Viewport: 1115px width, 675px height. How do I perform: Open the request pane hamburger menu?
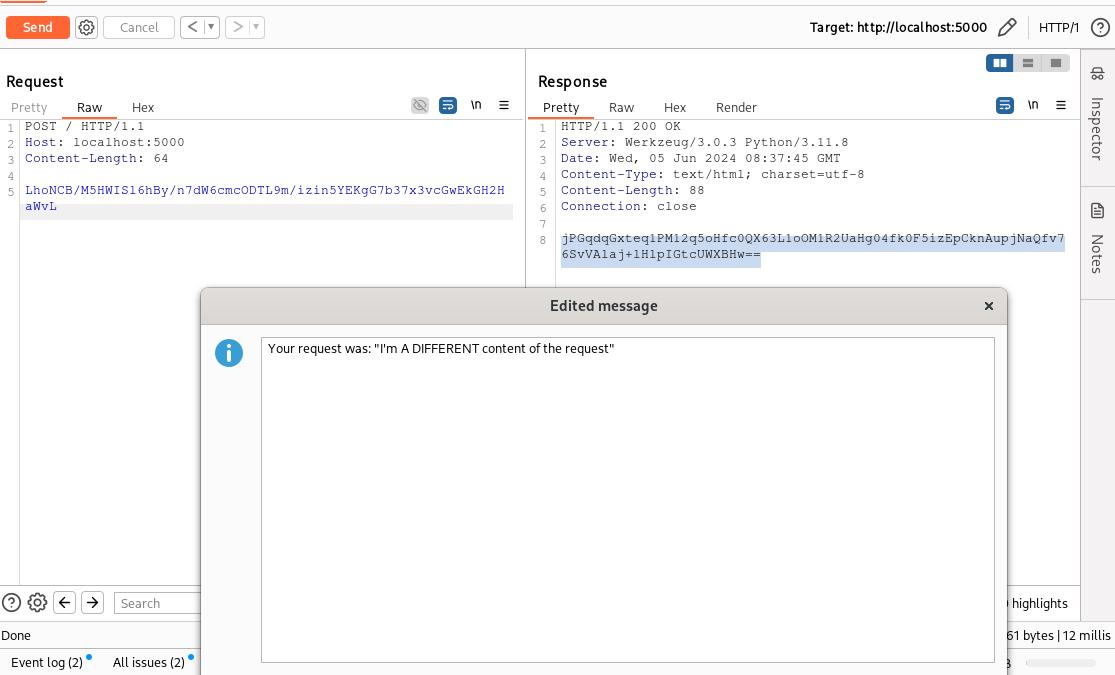point(504,105)
